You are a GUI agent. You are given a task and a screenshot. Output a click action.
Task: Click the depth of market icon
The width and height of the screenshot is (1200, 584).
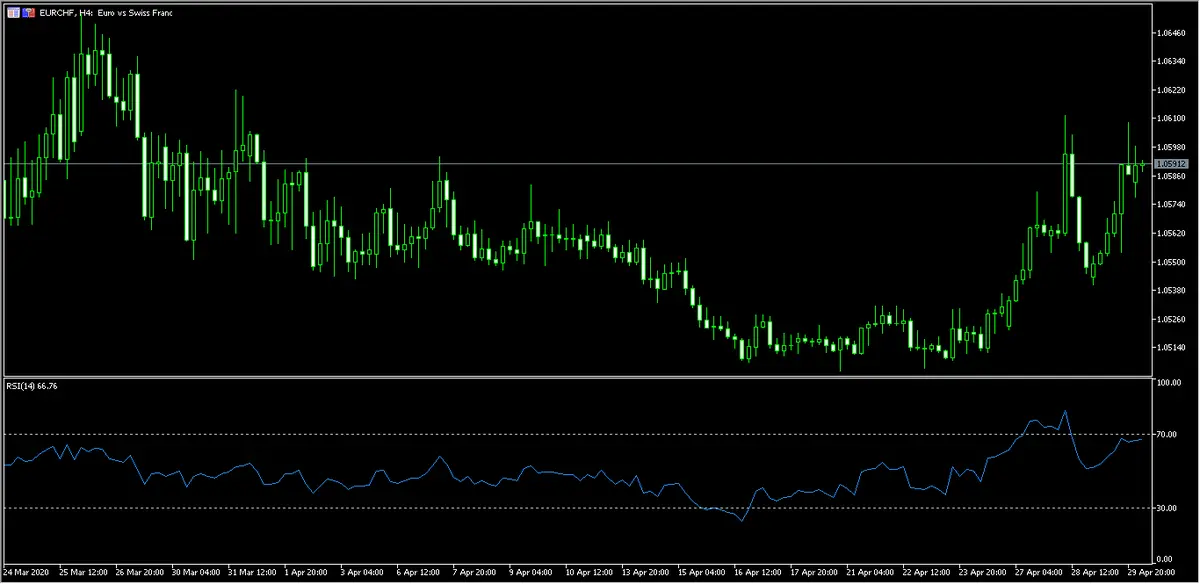click(27, 12)
